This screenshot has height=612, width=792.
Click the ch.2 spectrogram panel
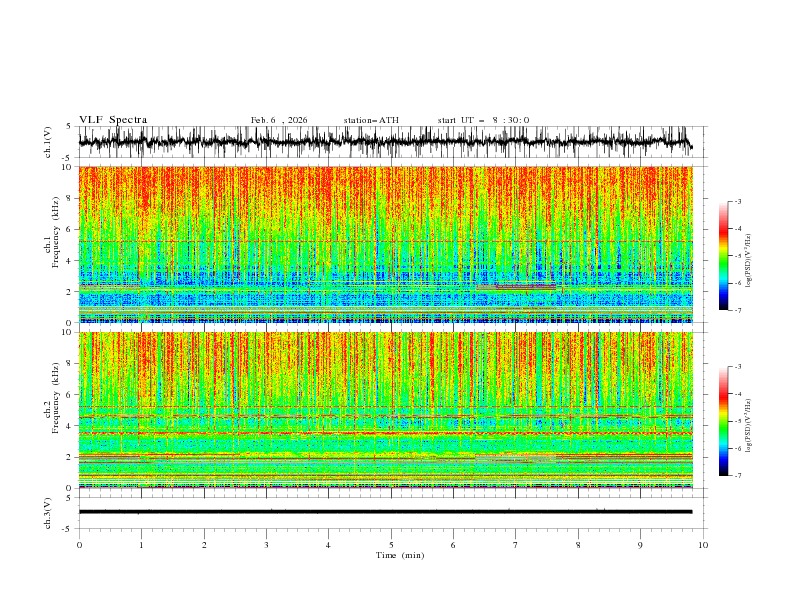point(385,410)
